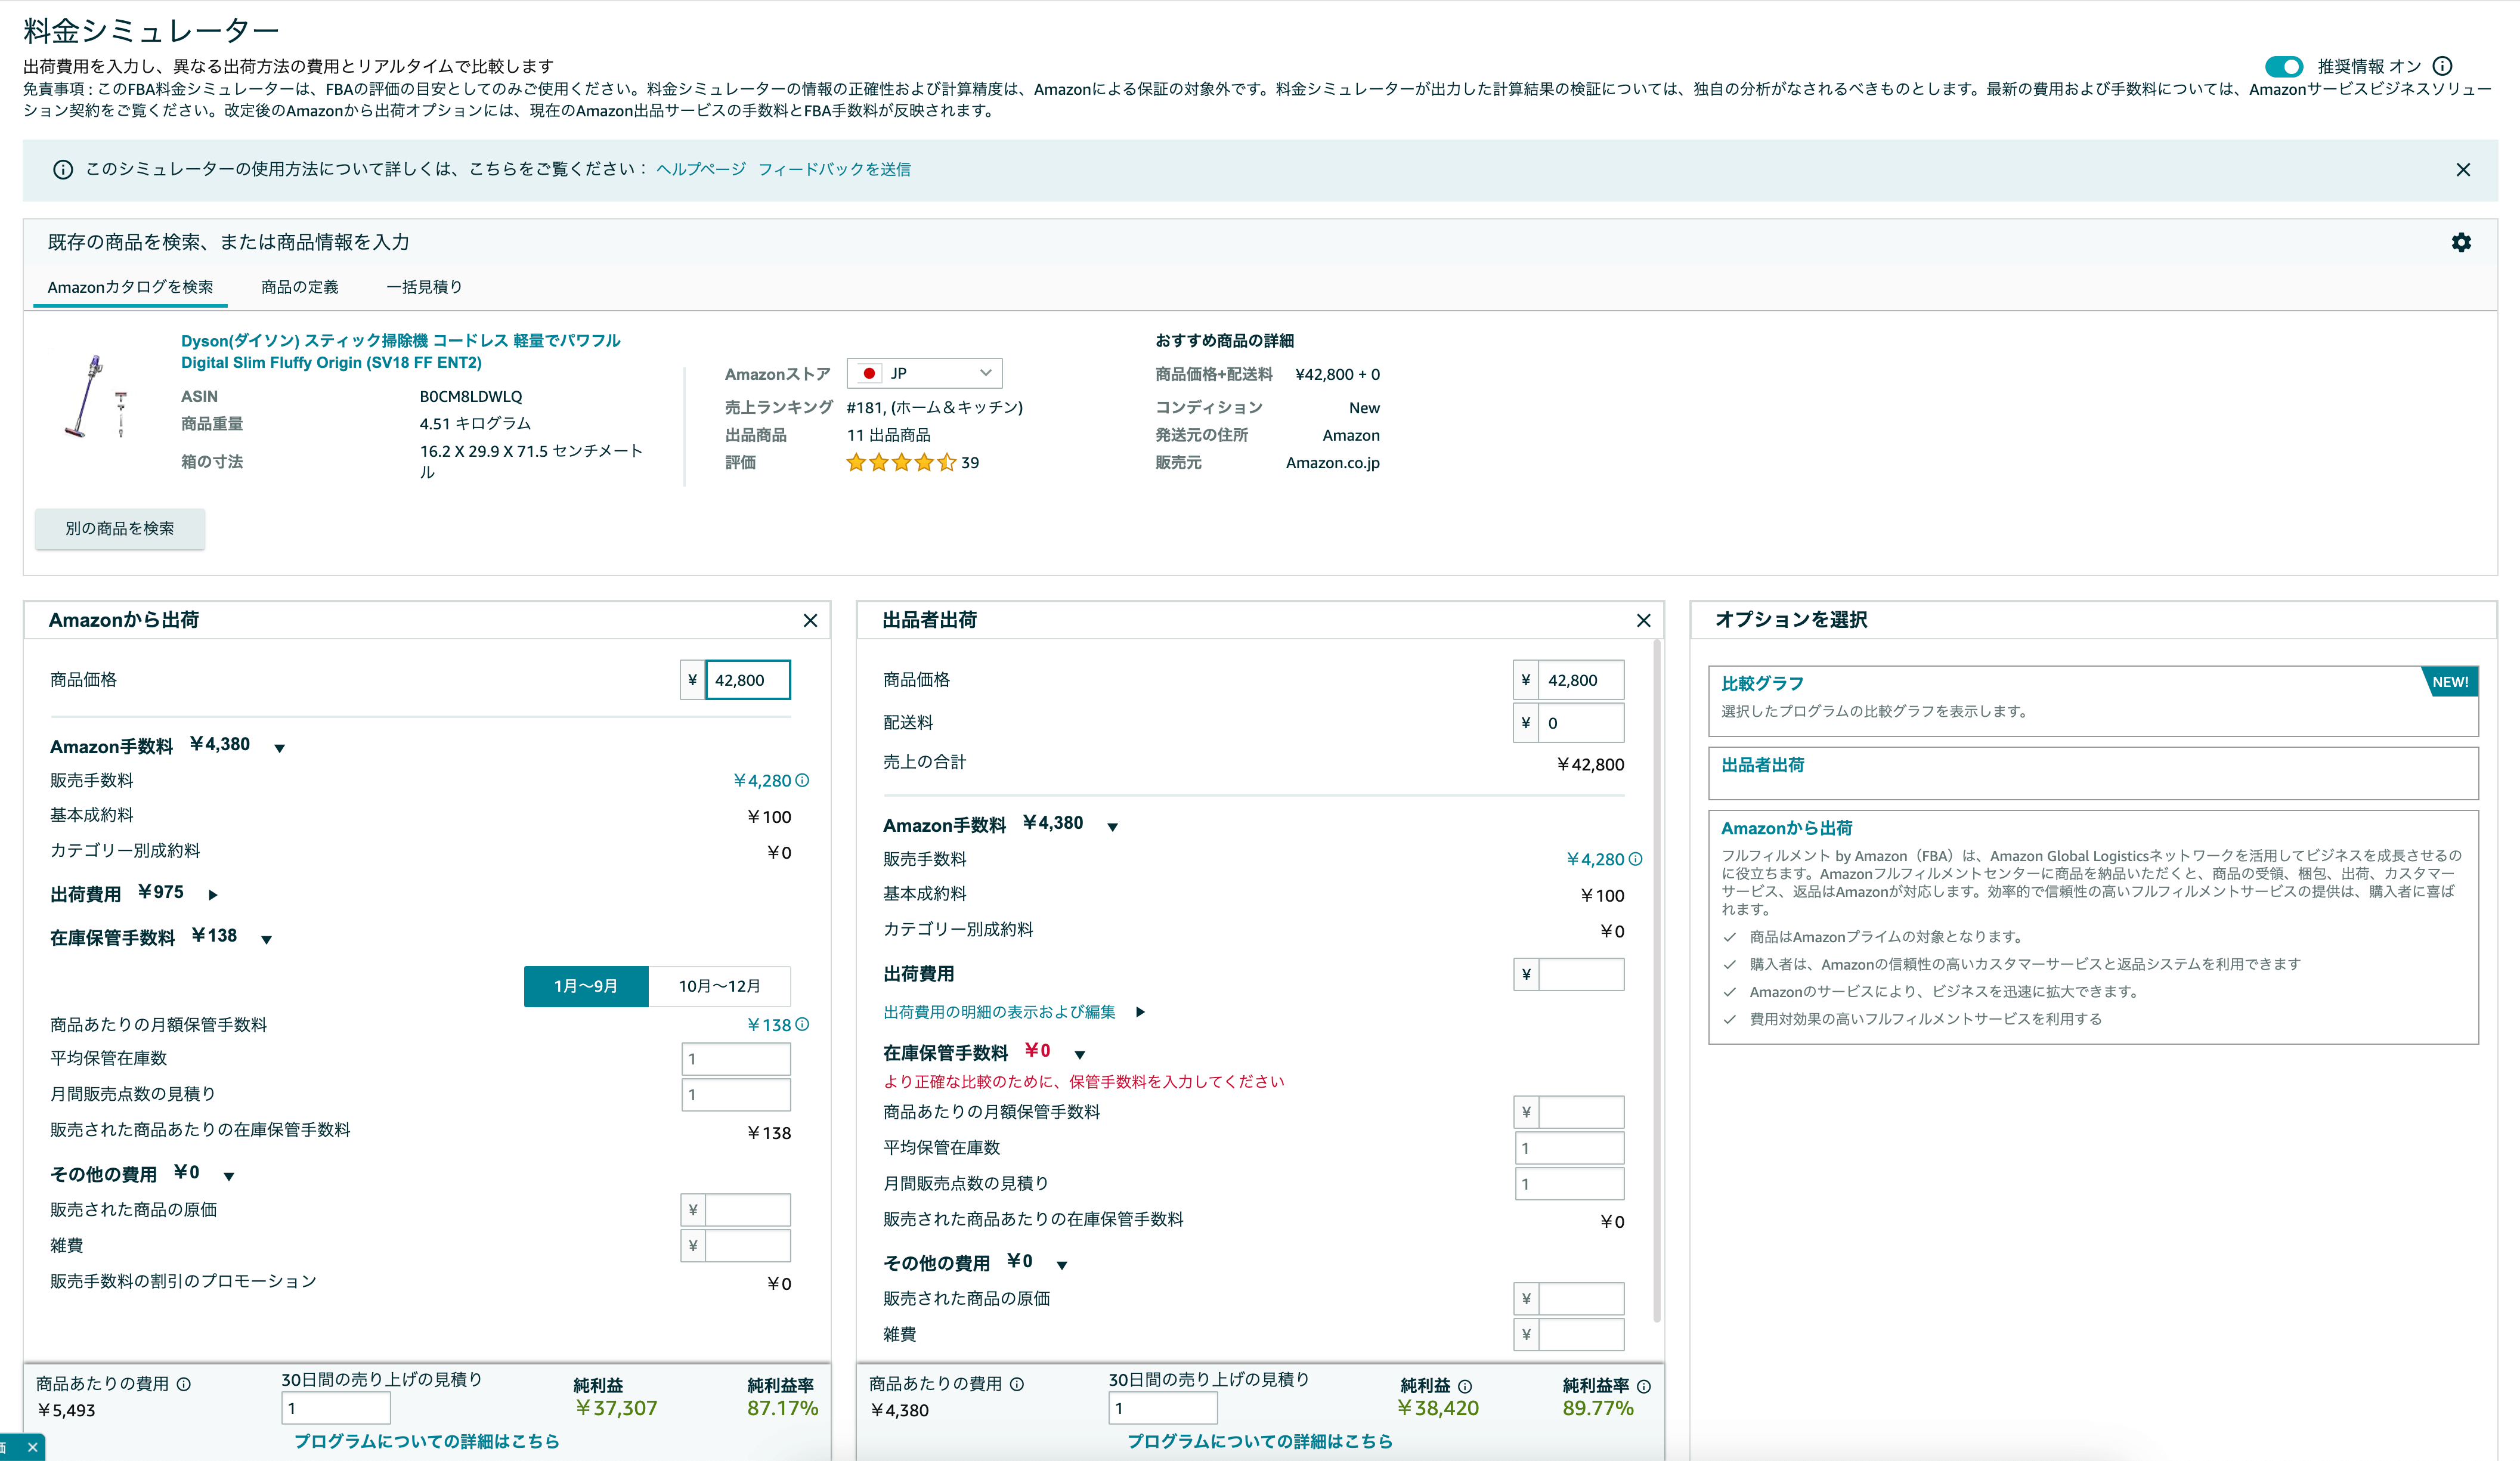Open the ヘルプページ link
The image size is (2520, 1461).
701,170
